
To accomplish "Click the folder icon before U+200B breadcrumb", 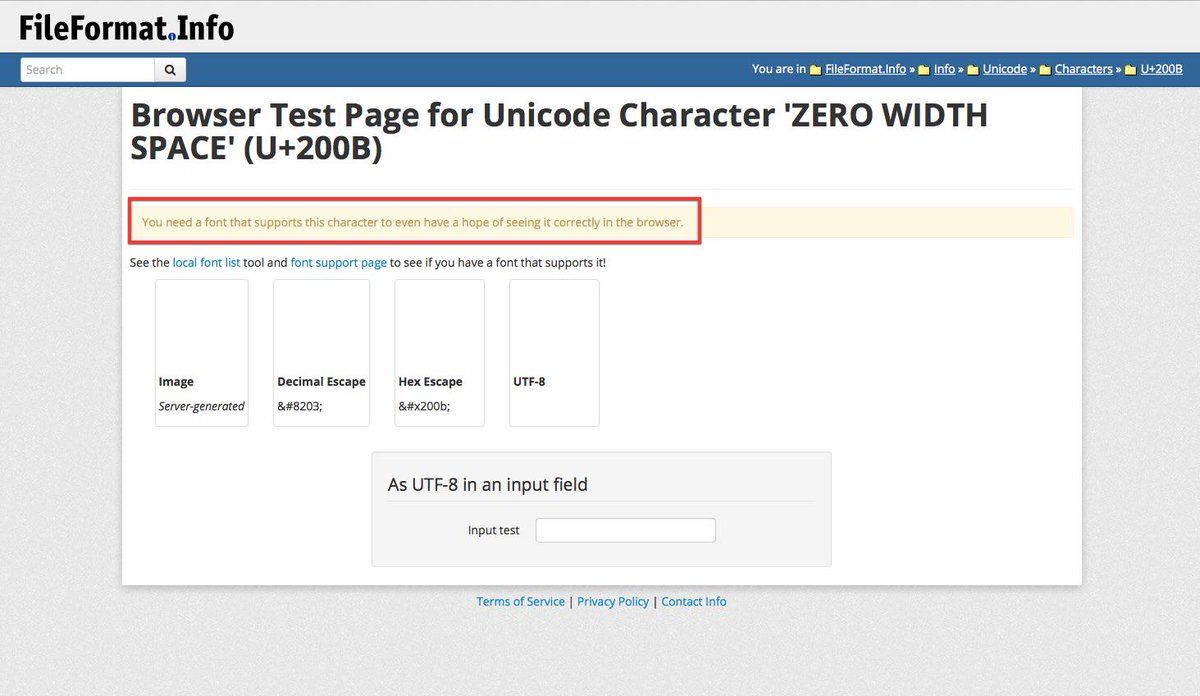I will pyautogui.click(x=1131, y=70).
